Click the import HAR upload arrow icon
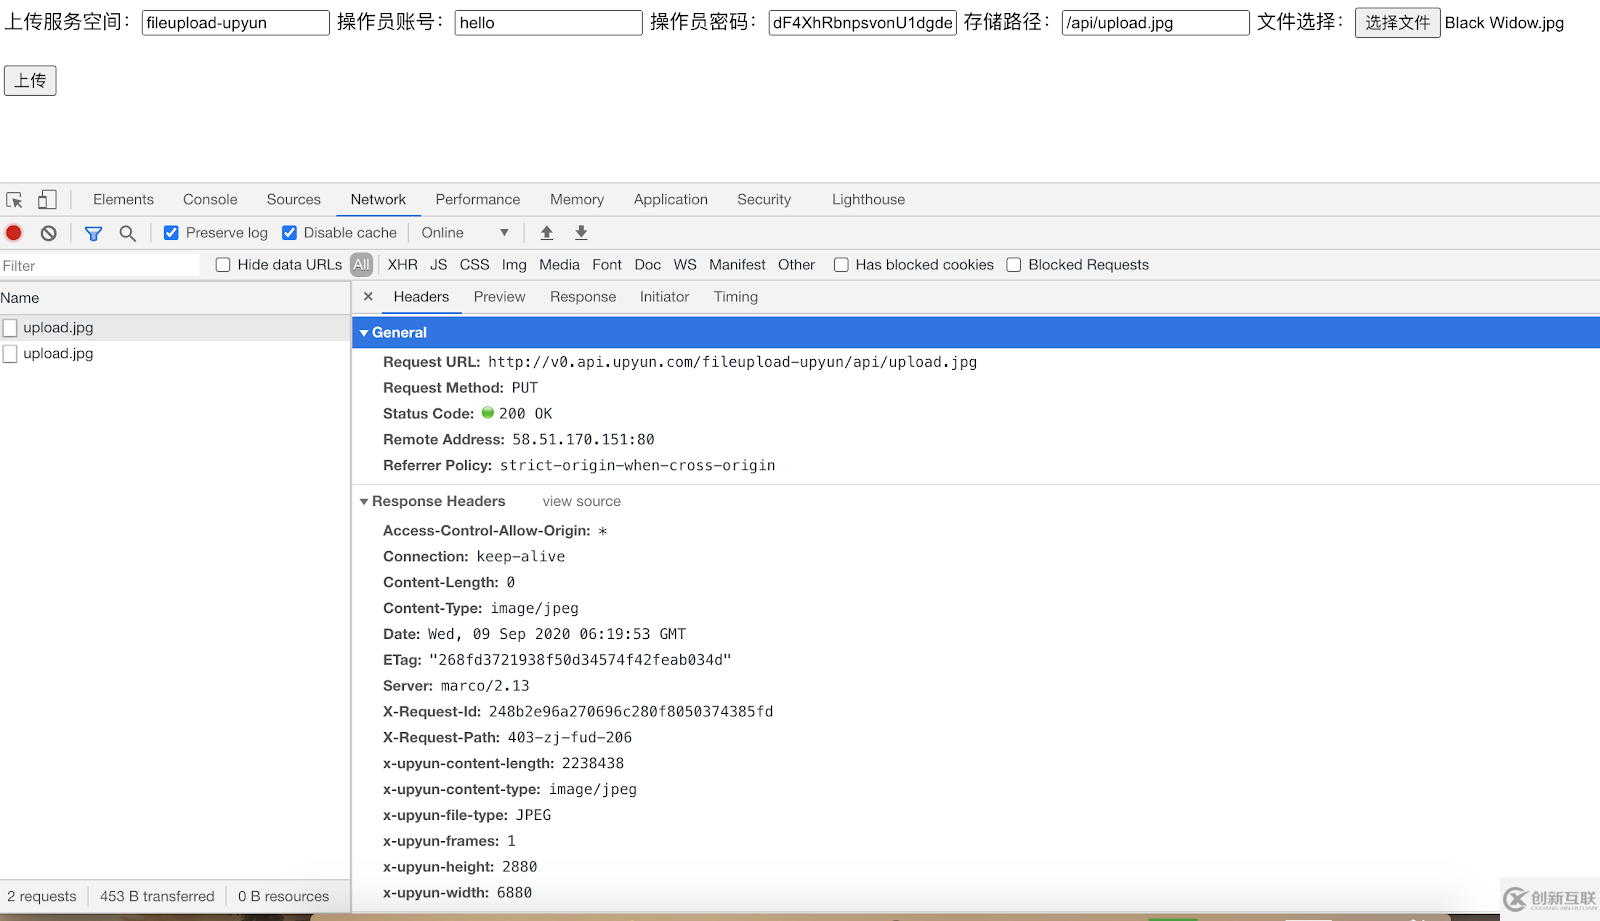 (547, 233)
